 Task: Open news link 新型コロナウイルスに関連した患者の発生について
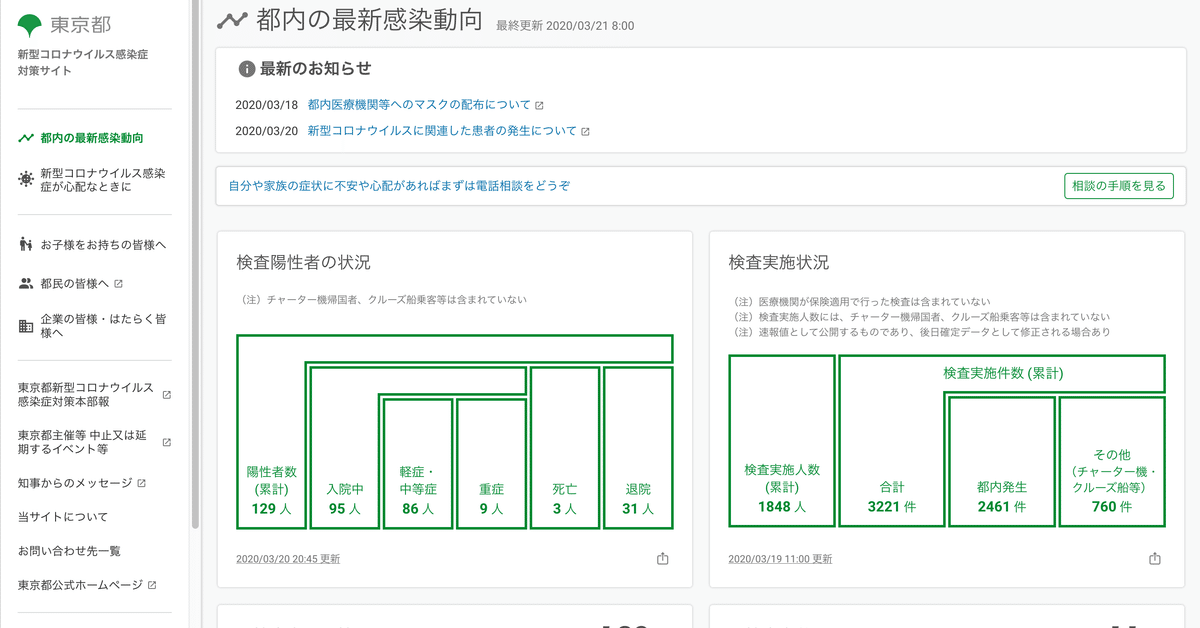442,131
